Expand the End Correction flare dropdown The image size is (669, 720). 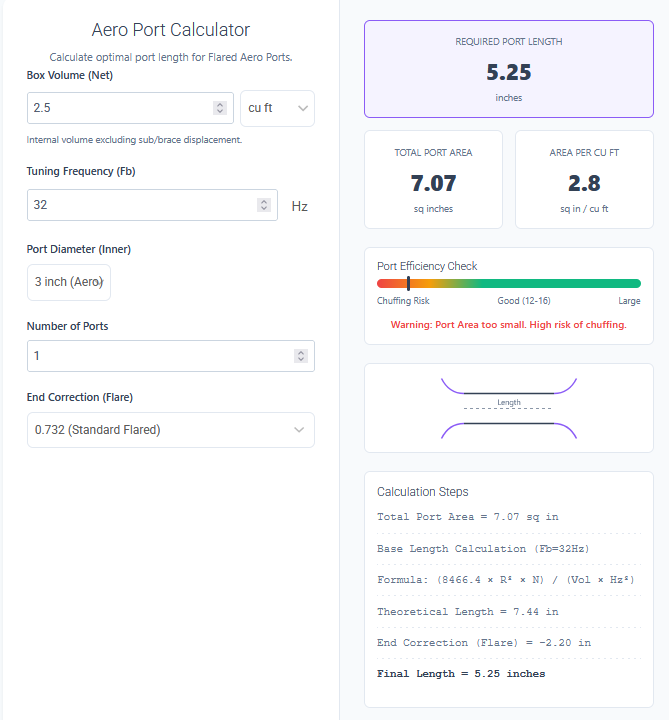(x=170, y=430)
